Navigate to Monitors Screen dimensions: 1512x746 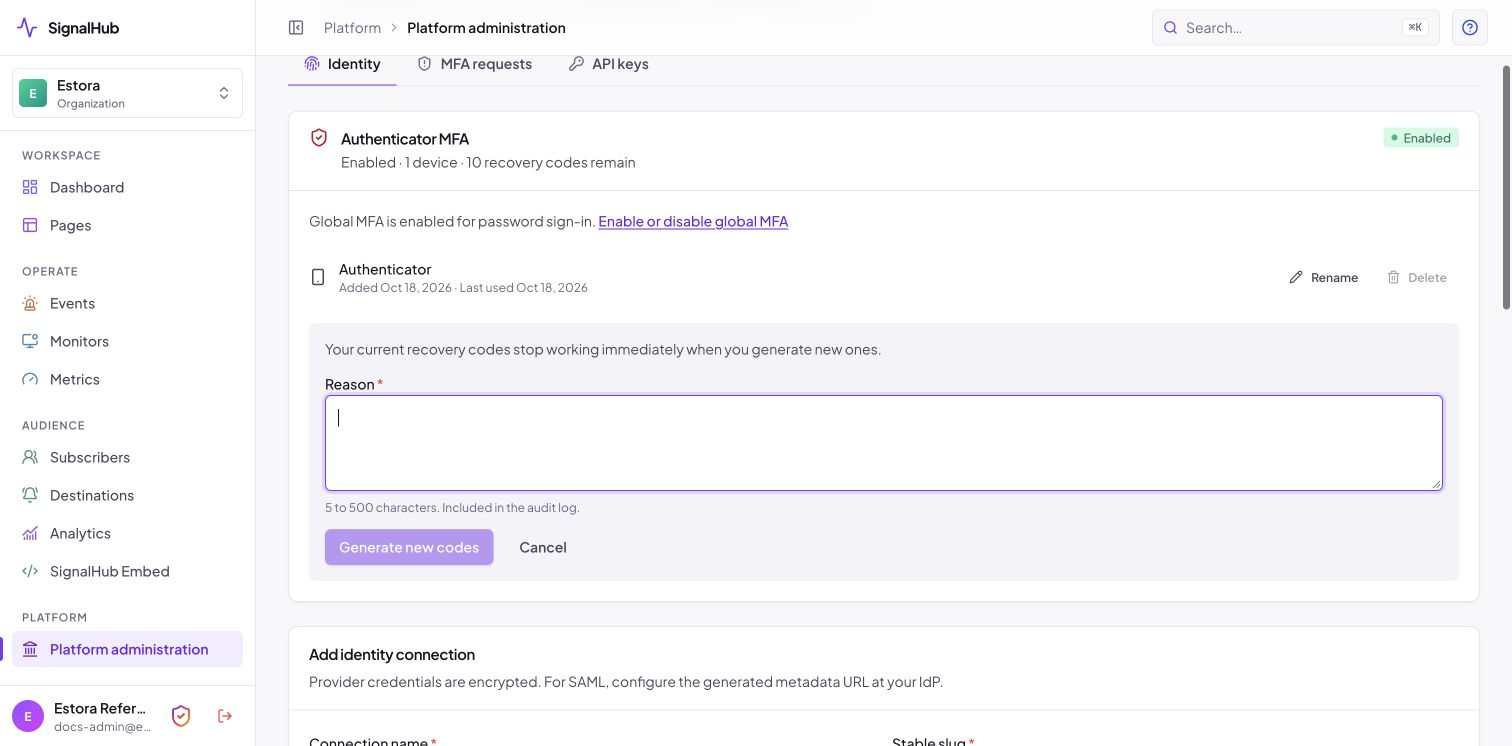pyautogui.click(x=127, y=341)
